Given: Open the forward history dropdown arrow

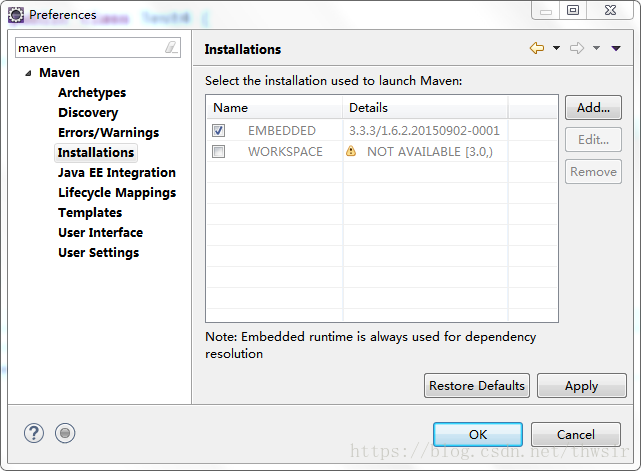Looking at the screenshot, I should point(596,48).
